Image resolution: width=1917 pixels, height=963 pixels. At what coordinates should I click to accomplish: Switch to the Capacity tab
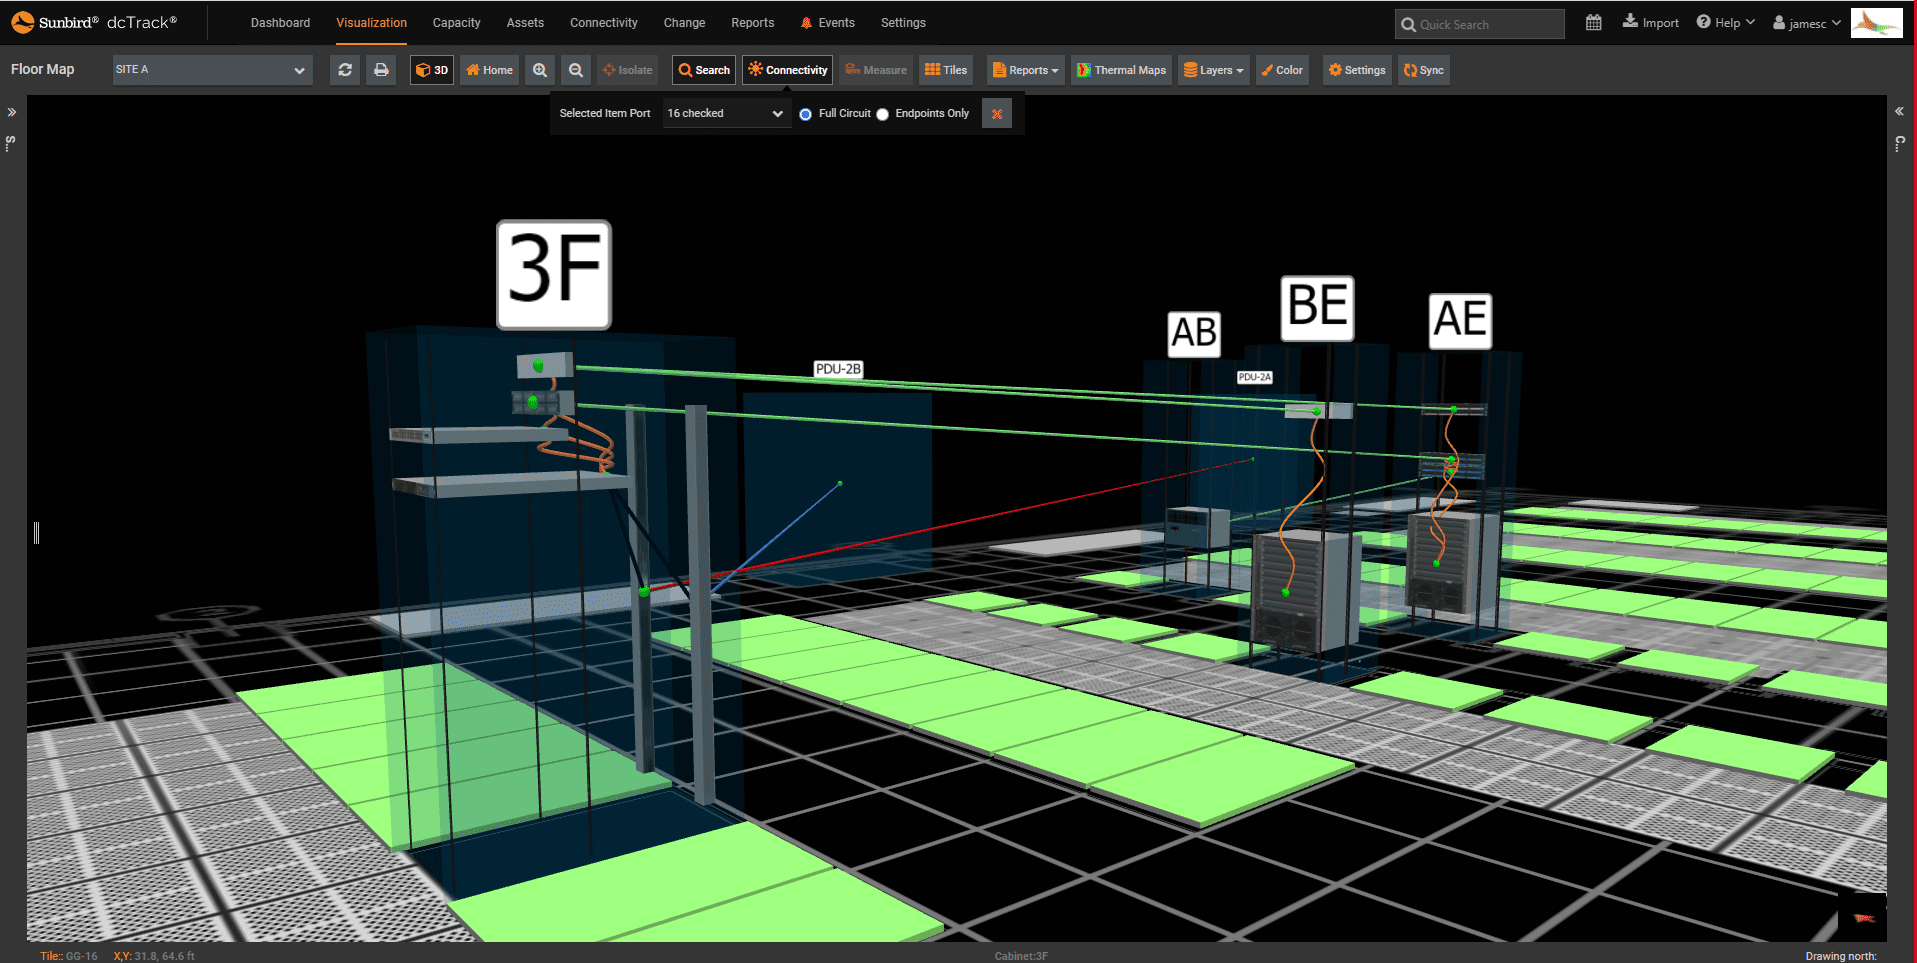point(456,22)
